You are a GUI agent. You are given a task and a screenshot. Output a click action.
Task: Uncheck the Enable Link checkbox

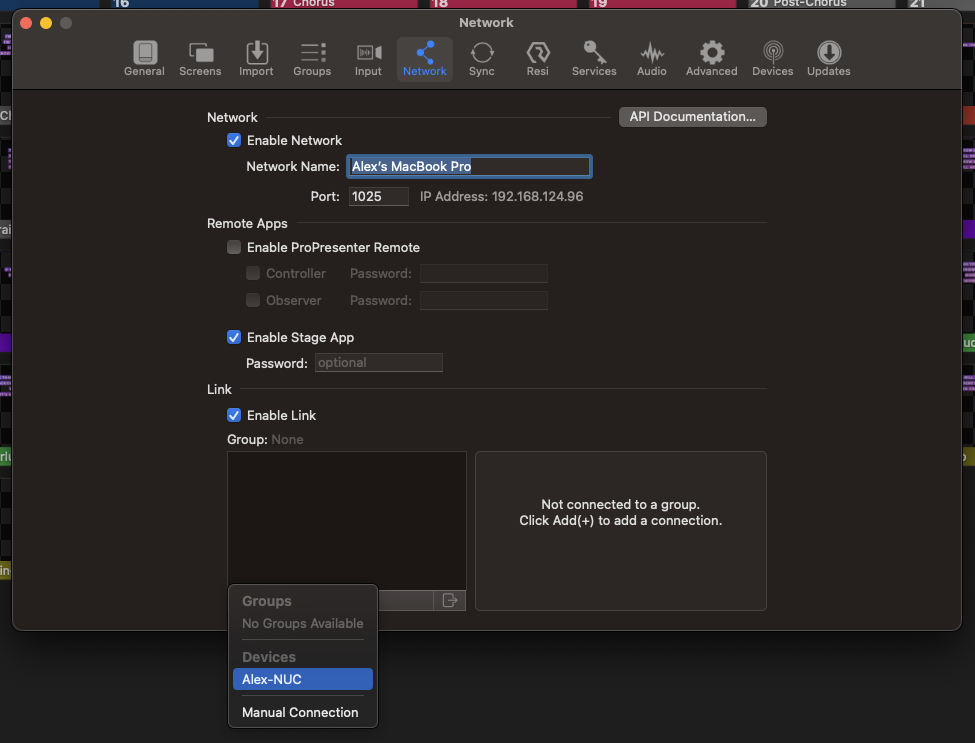pyautogui.click(x=234, y=415)
